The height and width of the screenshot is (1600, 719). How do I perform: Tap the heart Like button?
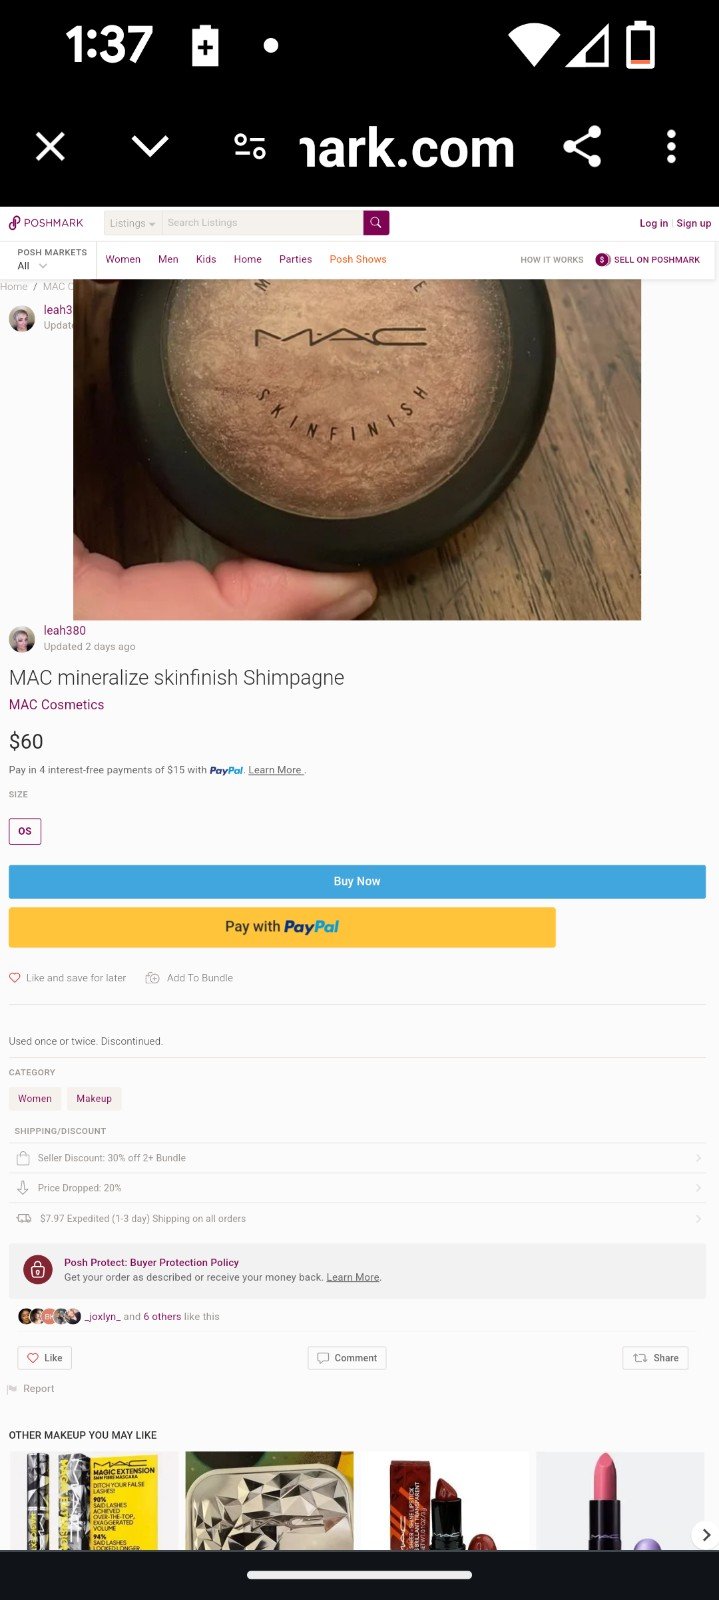[45, 1358]
